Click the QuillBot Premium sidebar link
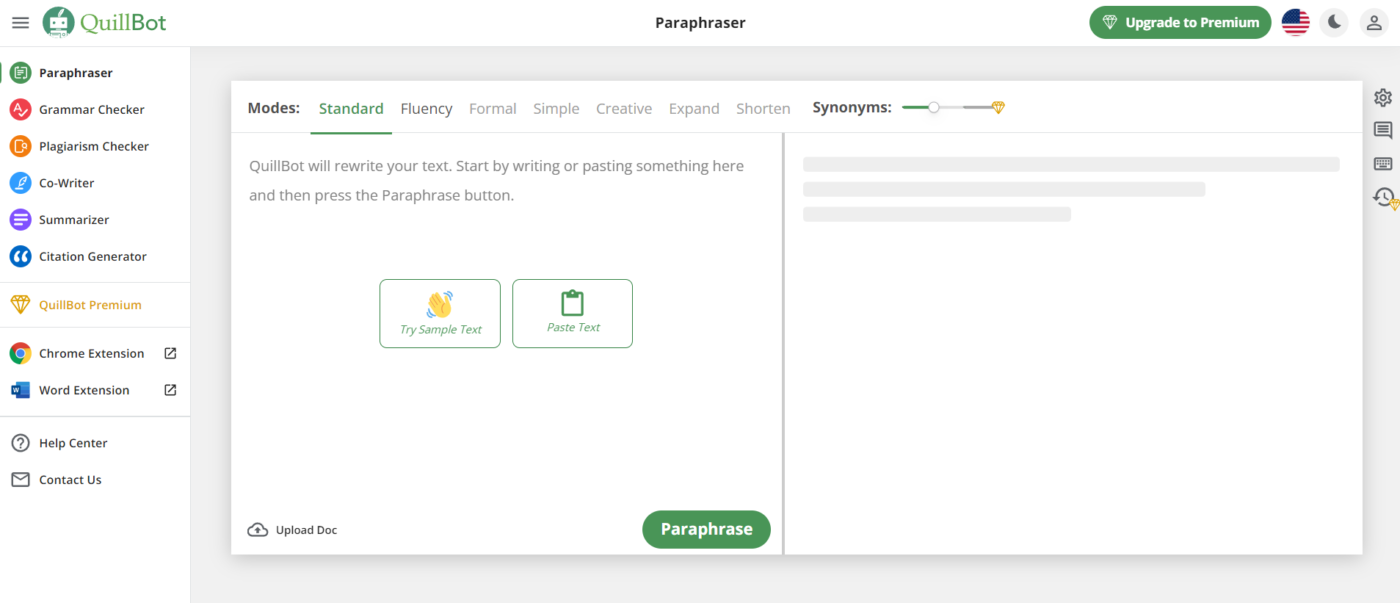This screenshot has width=1400, height=603. pos(90,305)
